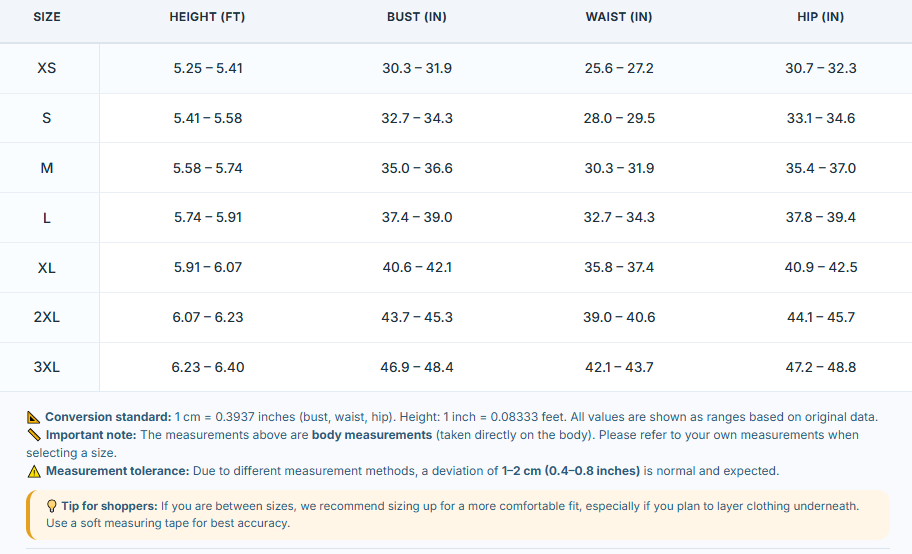Viewport: 912px width, 554px height.
Task: Click the 3XL size row label
Action: coord(47,367)
